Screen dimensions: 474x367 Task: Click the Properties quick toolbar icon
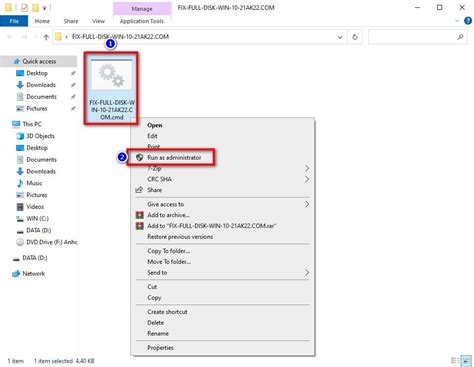coord(24,7)
